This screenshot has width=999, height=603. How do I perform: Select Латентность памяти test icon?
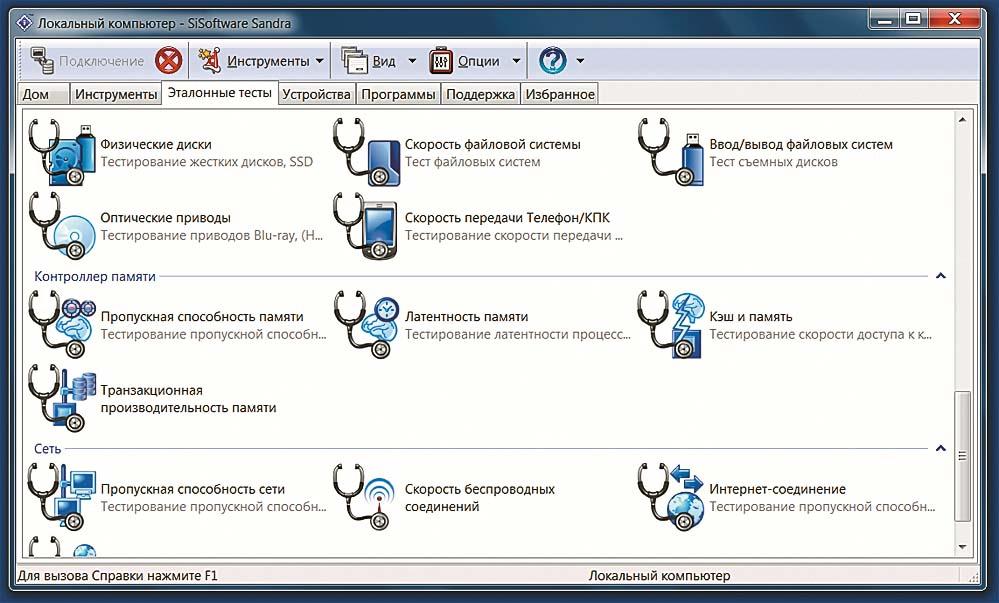click(x=366, y=325)
